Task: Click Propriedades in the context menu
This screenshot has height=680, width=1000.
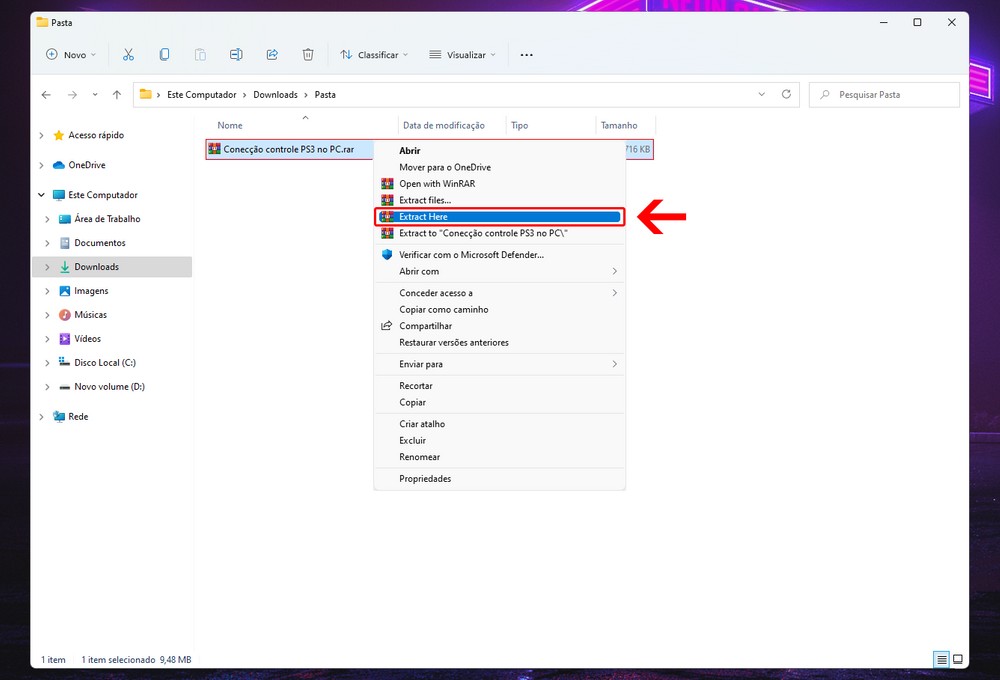Action: [x=425, y=479]
